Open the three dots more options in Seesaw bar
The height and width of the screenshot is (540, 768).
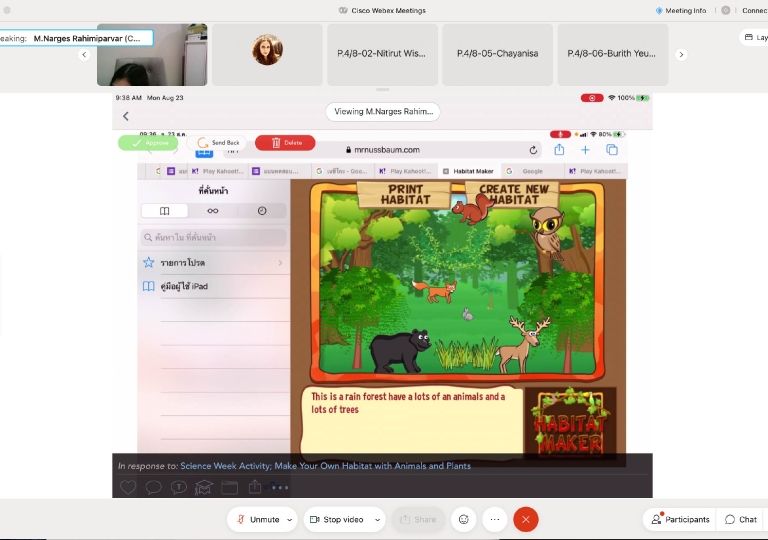280,488
